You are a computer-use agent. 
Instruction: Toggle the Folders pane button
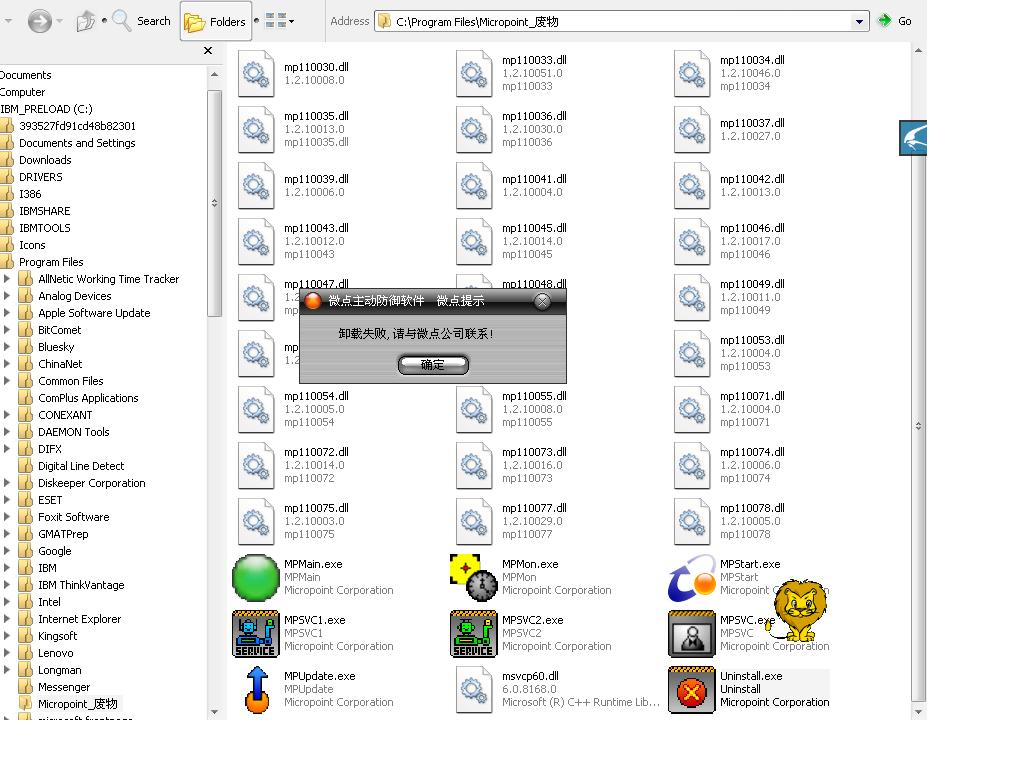(216, 22)
